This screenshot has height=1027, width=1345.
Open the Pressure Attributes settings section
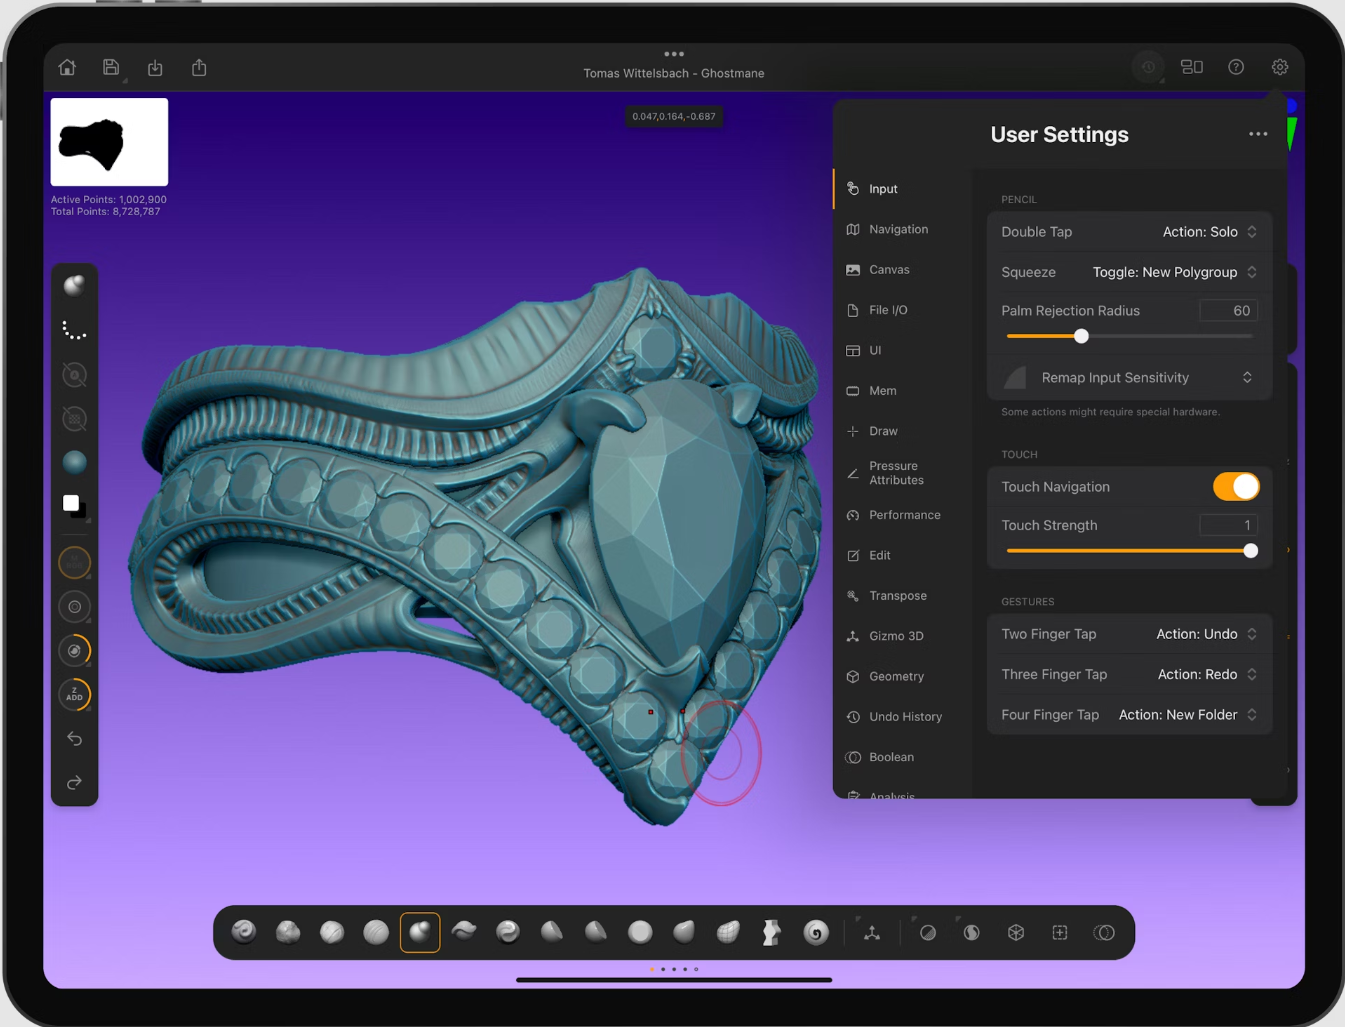click(898, 472)
